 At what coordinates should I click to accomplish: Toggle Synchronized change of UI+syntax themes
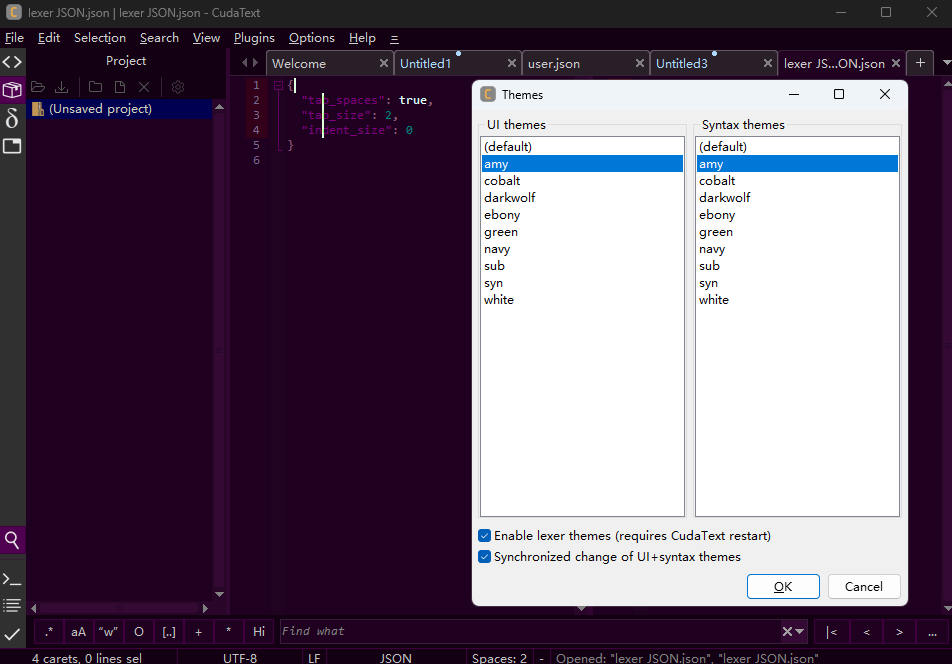(484, 557)
